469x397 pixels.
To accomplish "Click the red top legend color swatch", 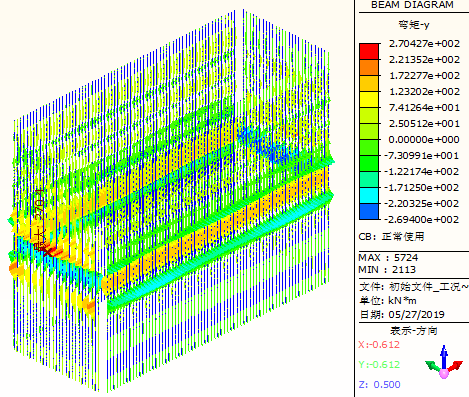I will 369,52.
